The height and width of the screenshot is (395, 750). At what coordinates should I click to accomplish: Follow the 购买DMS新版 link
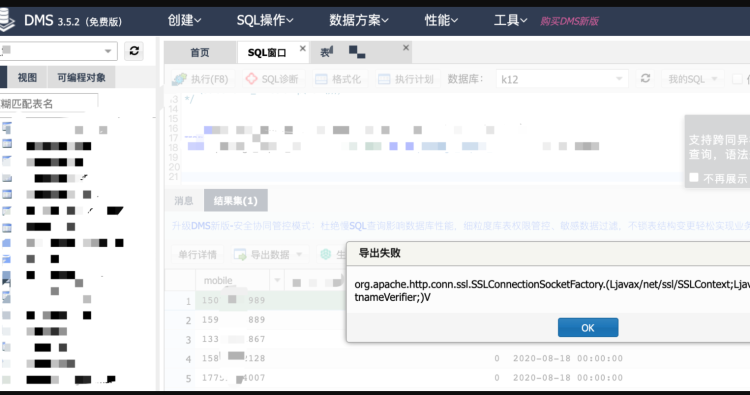(x=569, y=21)
